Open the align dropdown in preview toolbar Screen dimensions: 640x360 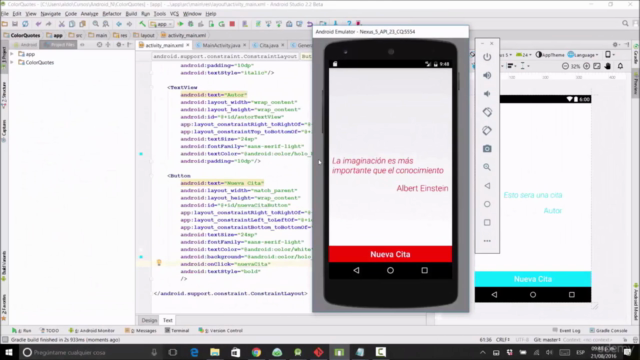tap(512, 66)
